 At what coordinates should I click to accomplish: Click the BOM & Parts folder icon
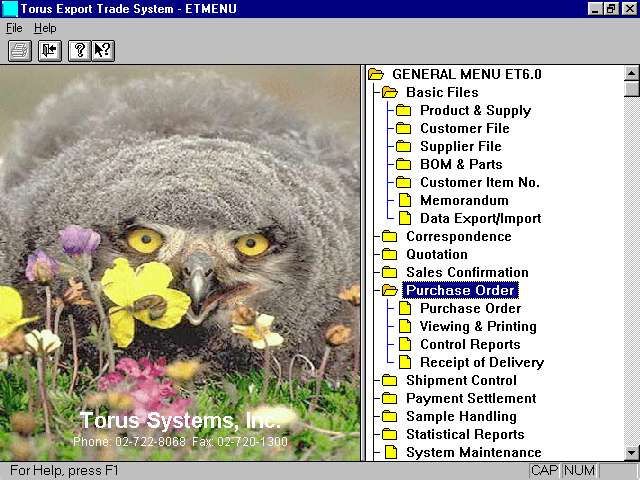coord(404,164)
